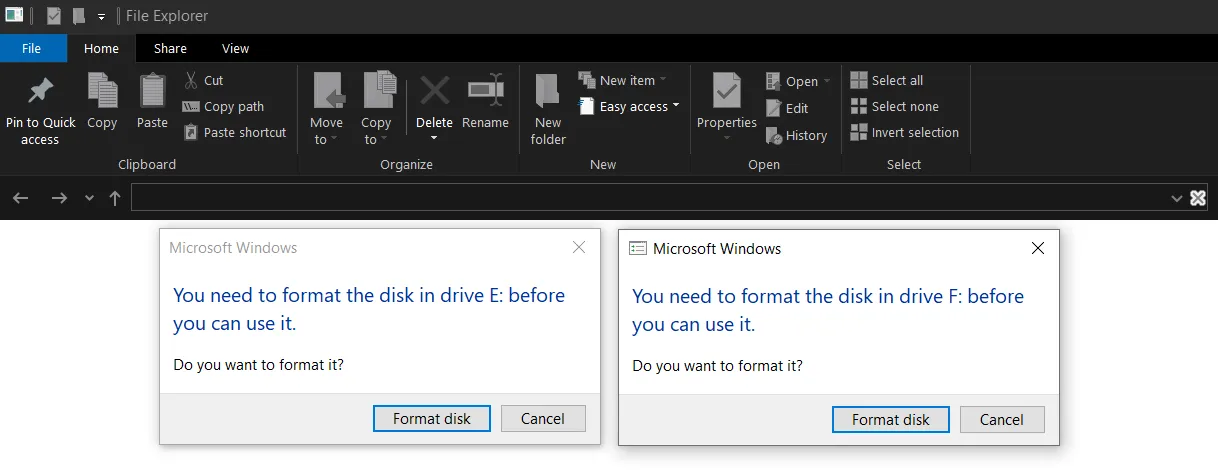Click Format disk for drive F:
1218x470 pixels.
[890, 420]
